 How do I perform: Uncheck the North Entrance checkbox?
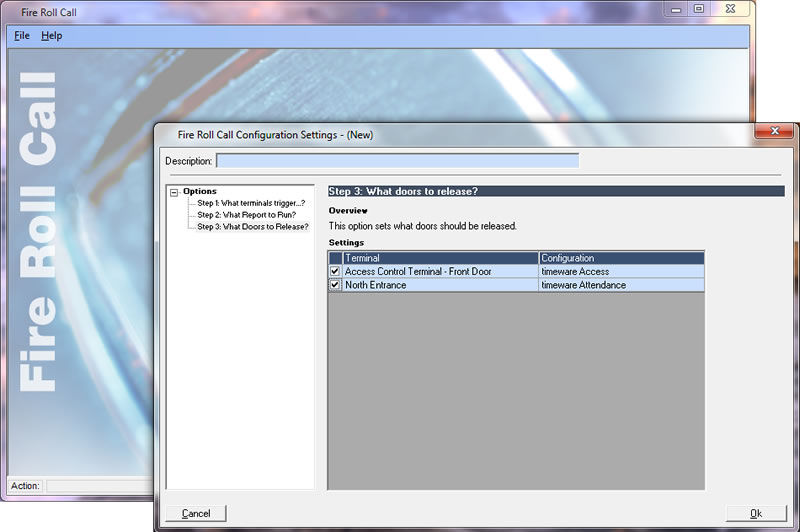(335, 285)
